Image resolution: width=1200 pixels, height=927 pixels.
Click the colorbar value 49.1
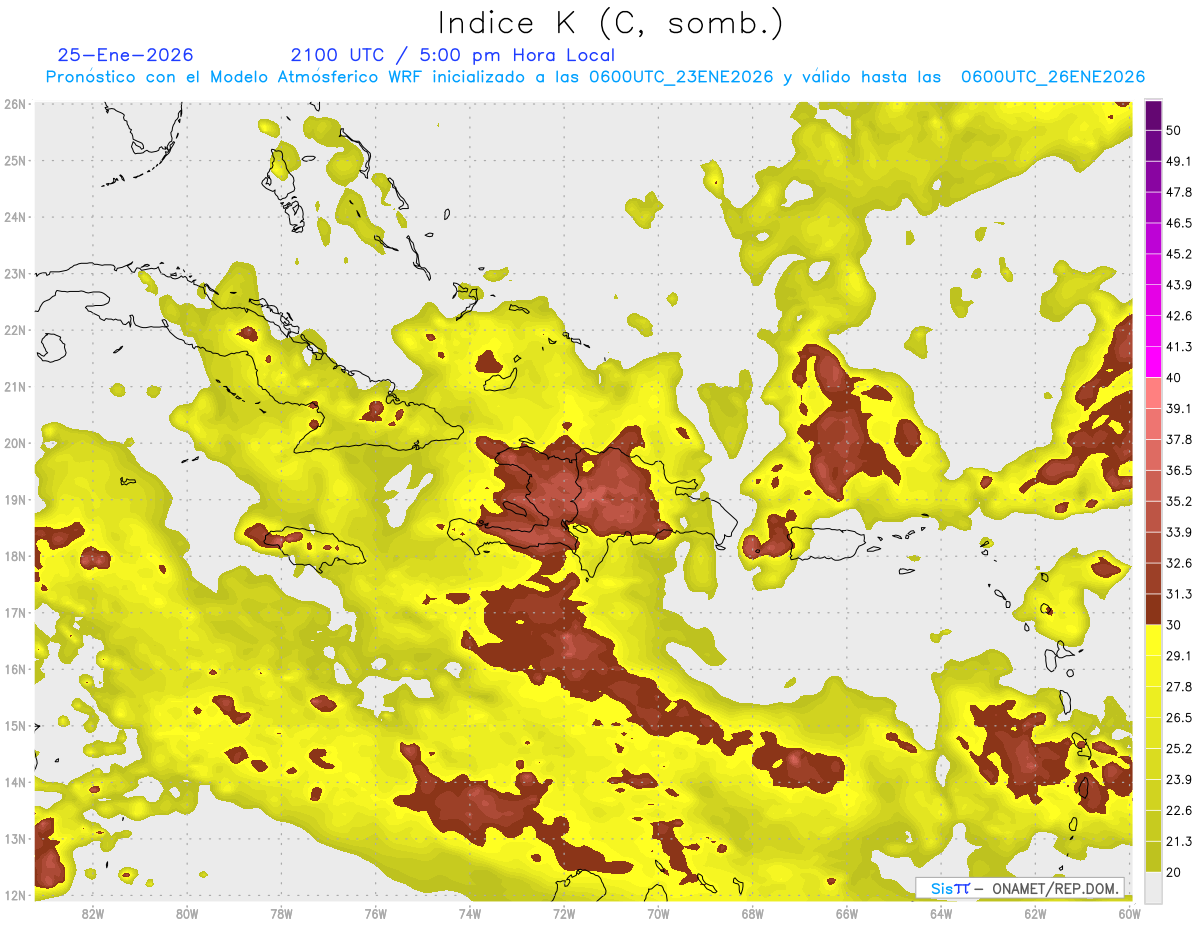point(1179,161)
